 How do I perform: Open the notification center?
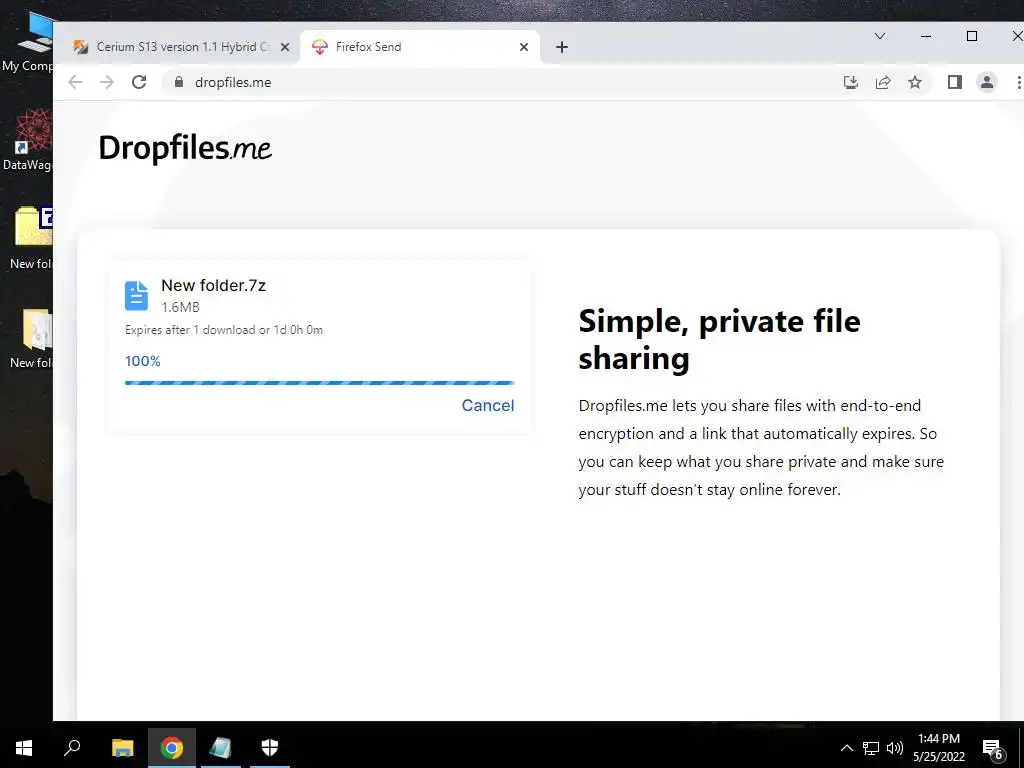993,748
